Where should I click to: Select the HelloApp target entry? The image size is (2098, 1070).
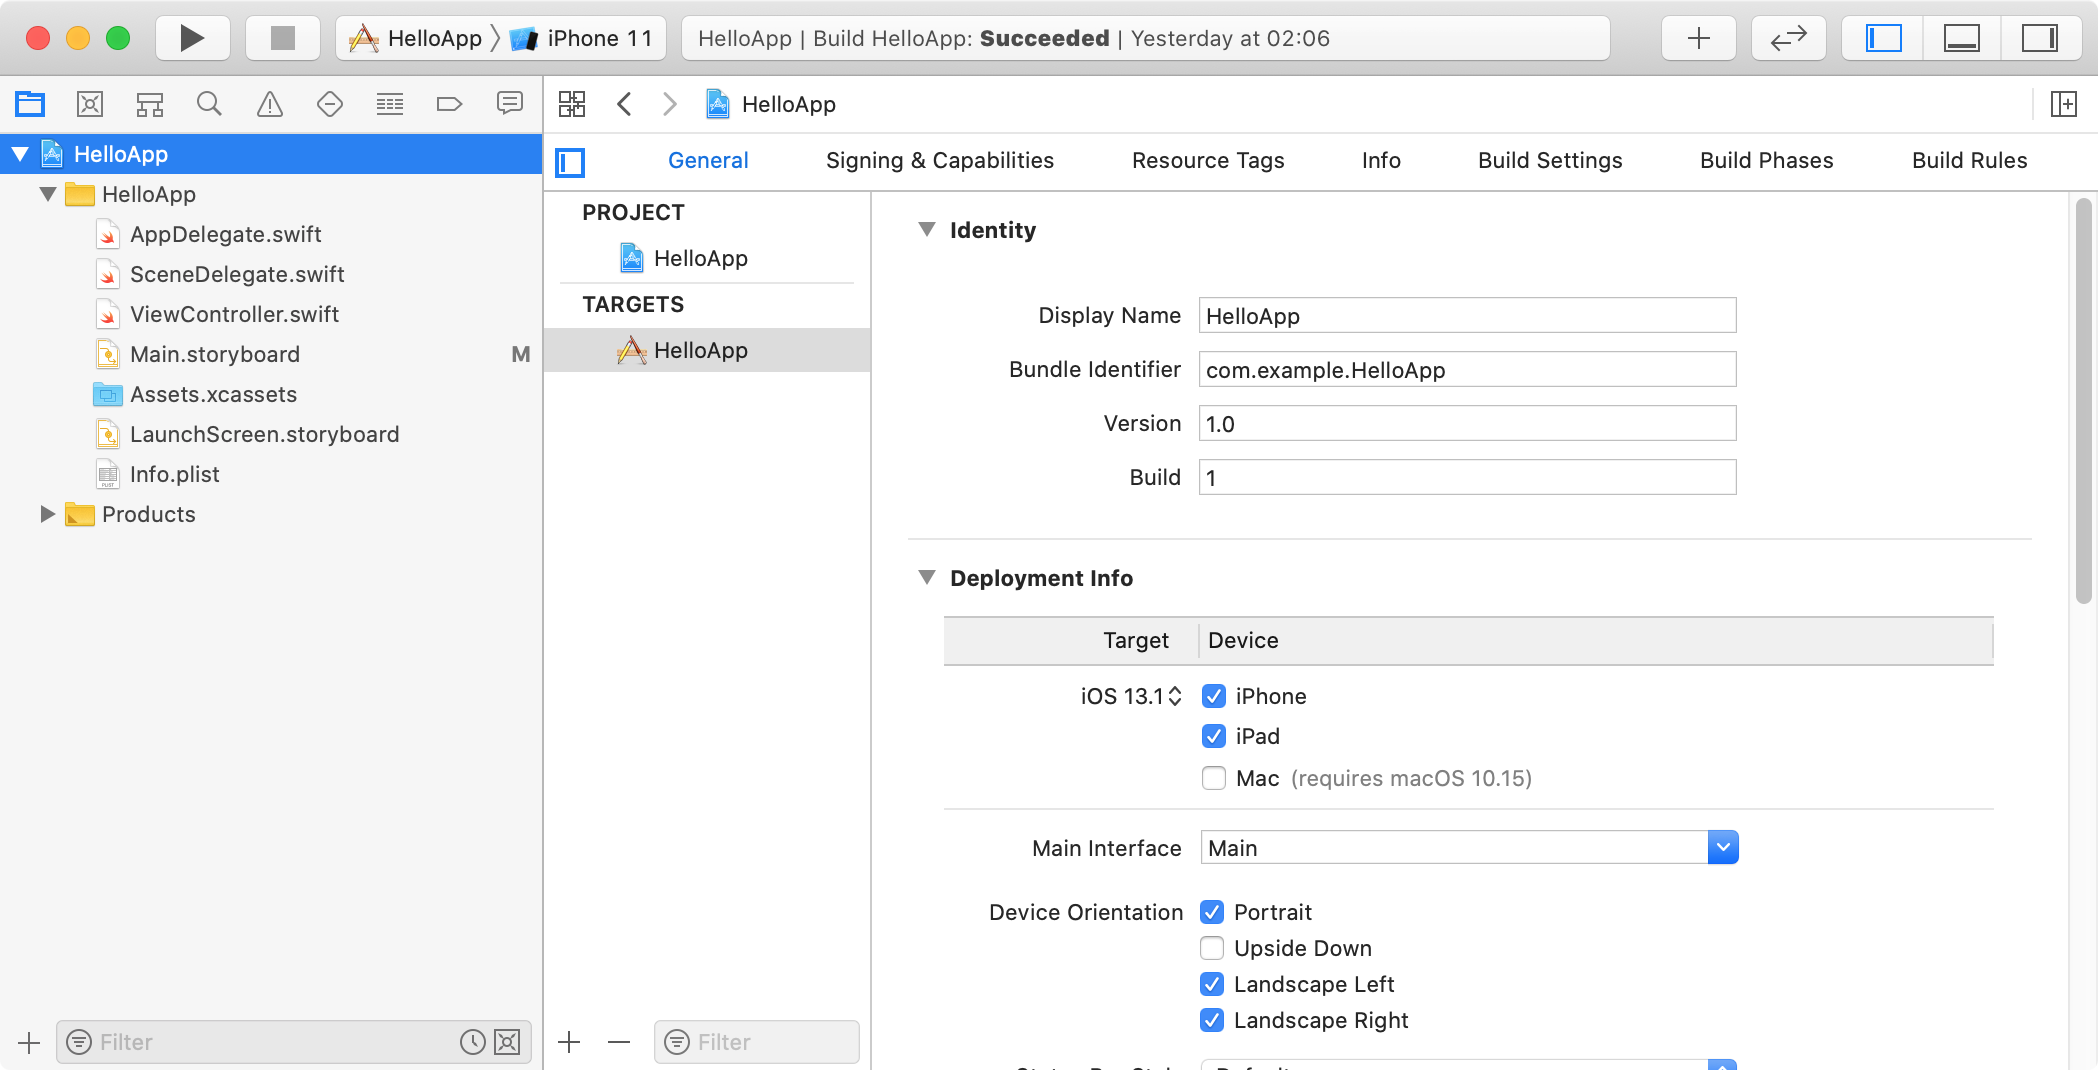point(707,350)
